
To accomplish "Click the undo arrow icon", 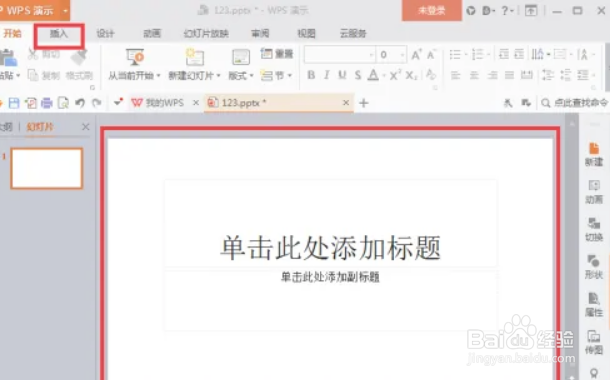I will click(80, 103).
